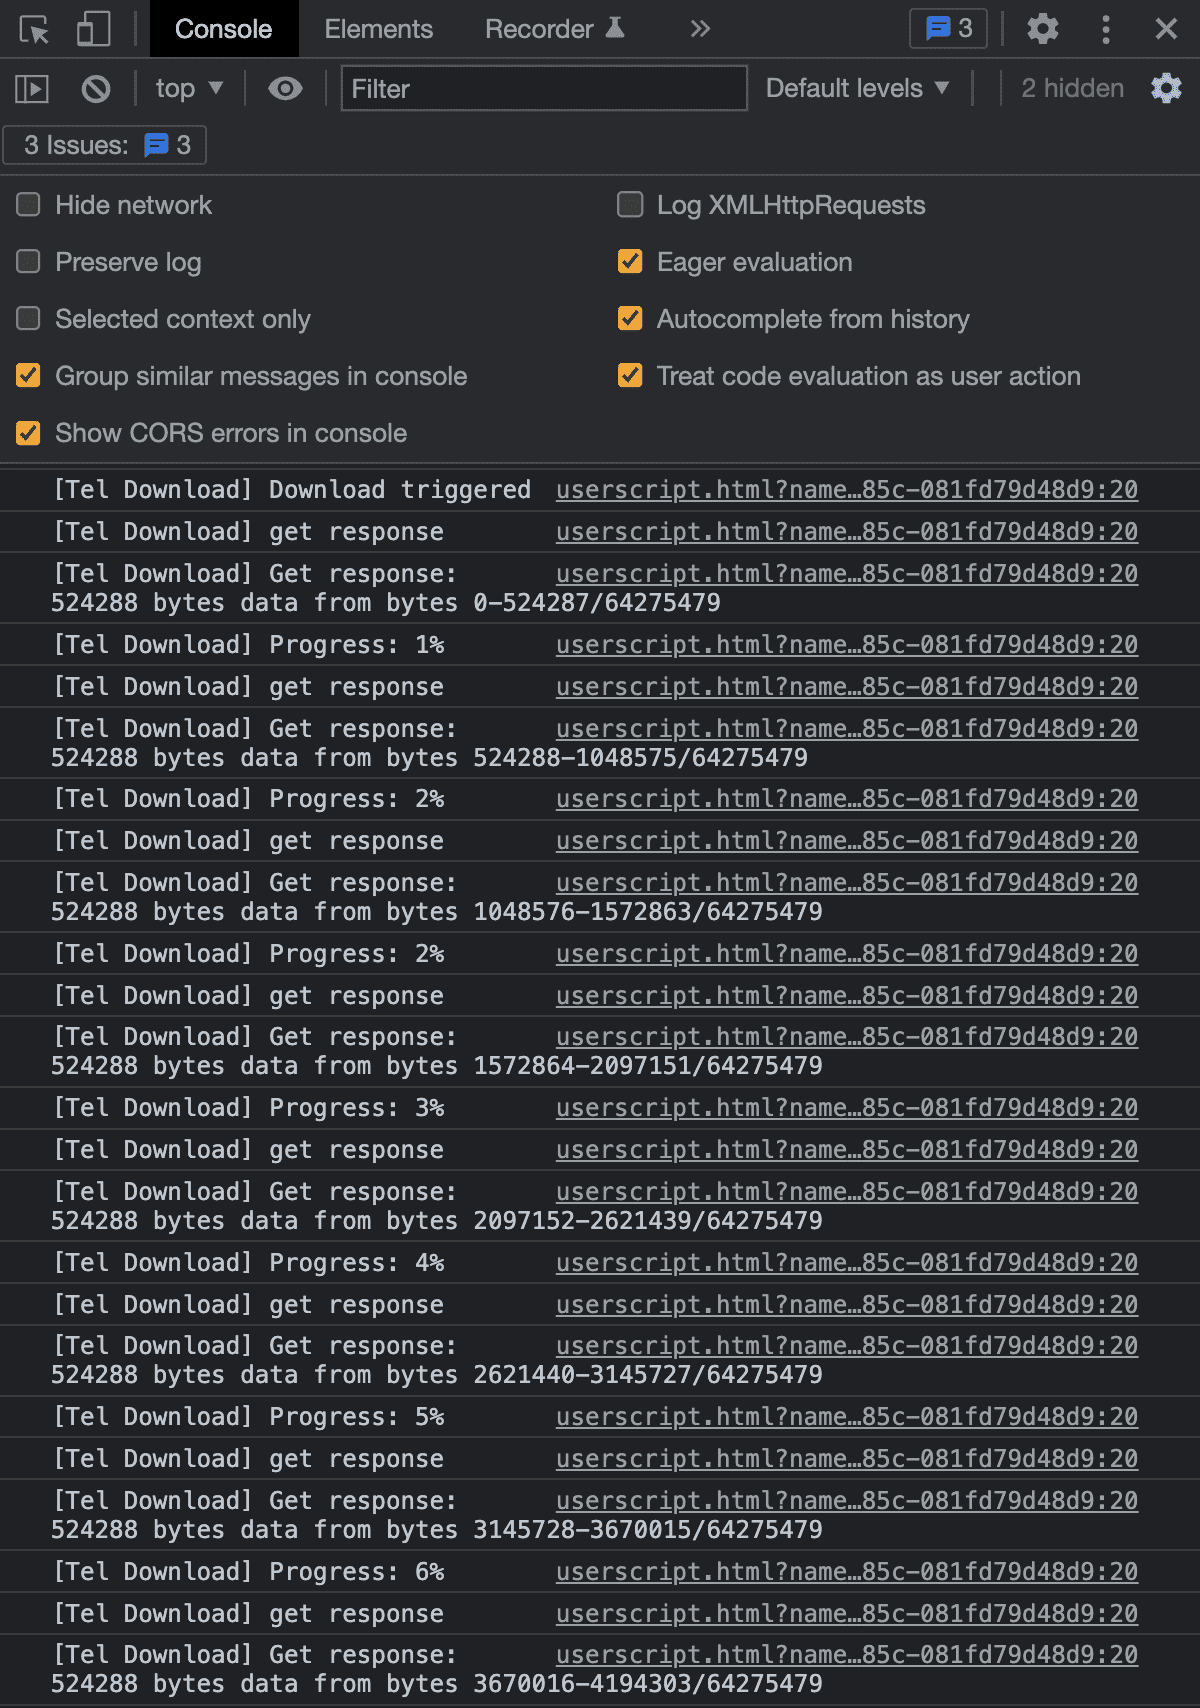
Task: Open the 3 Issues panel
Action: click(104, 145)
